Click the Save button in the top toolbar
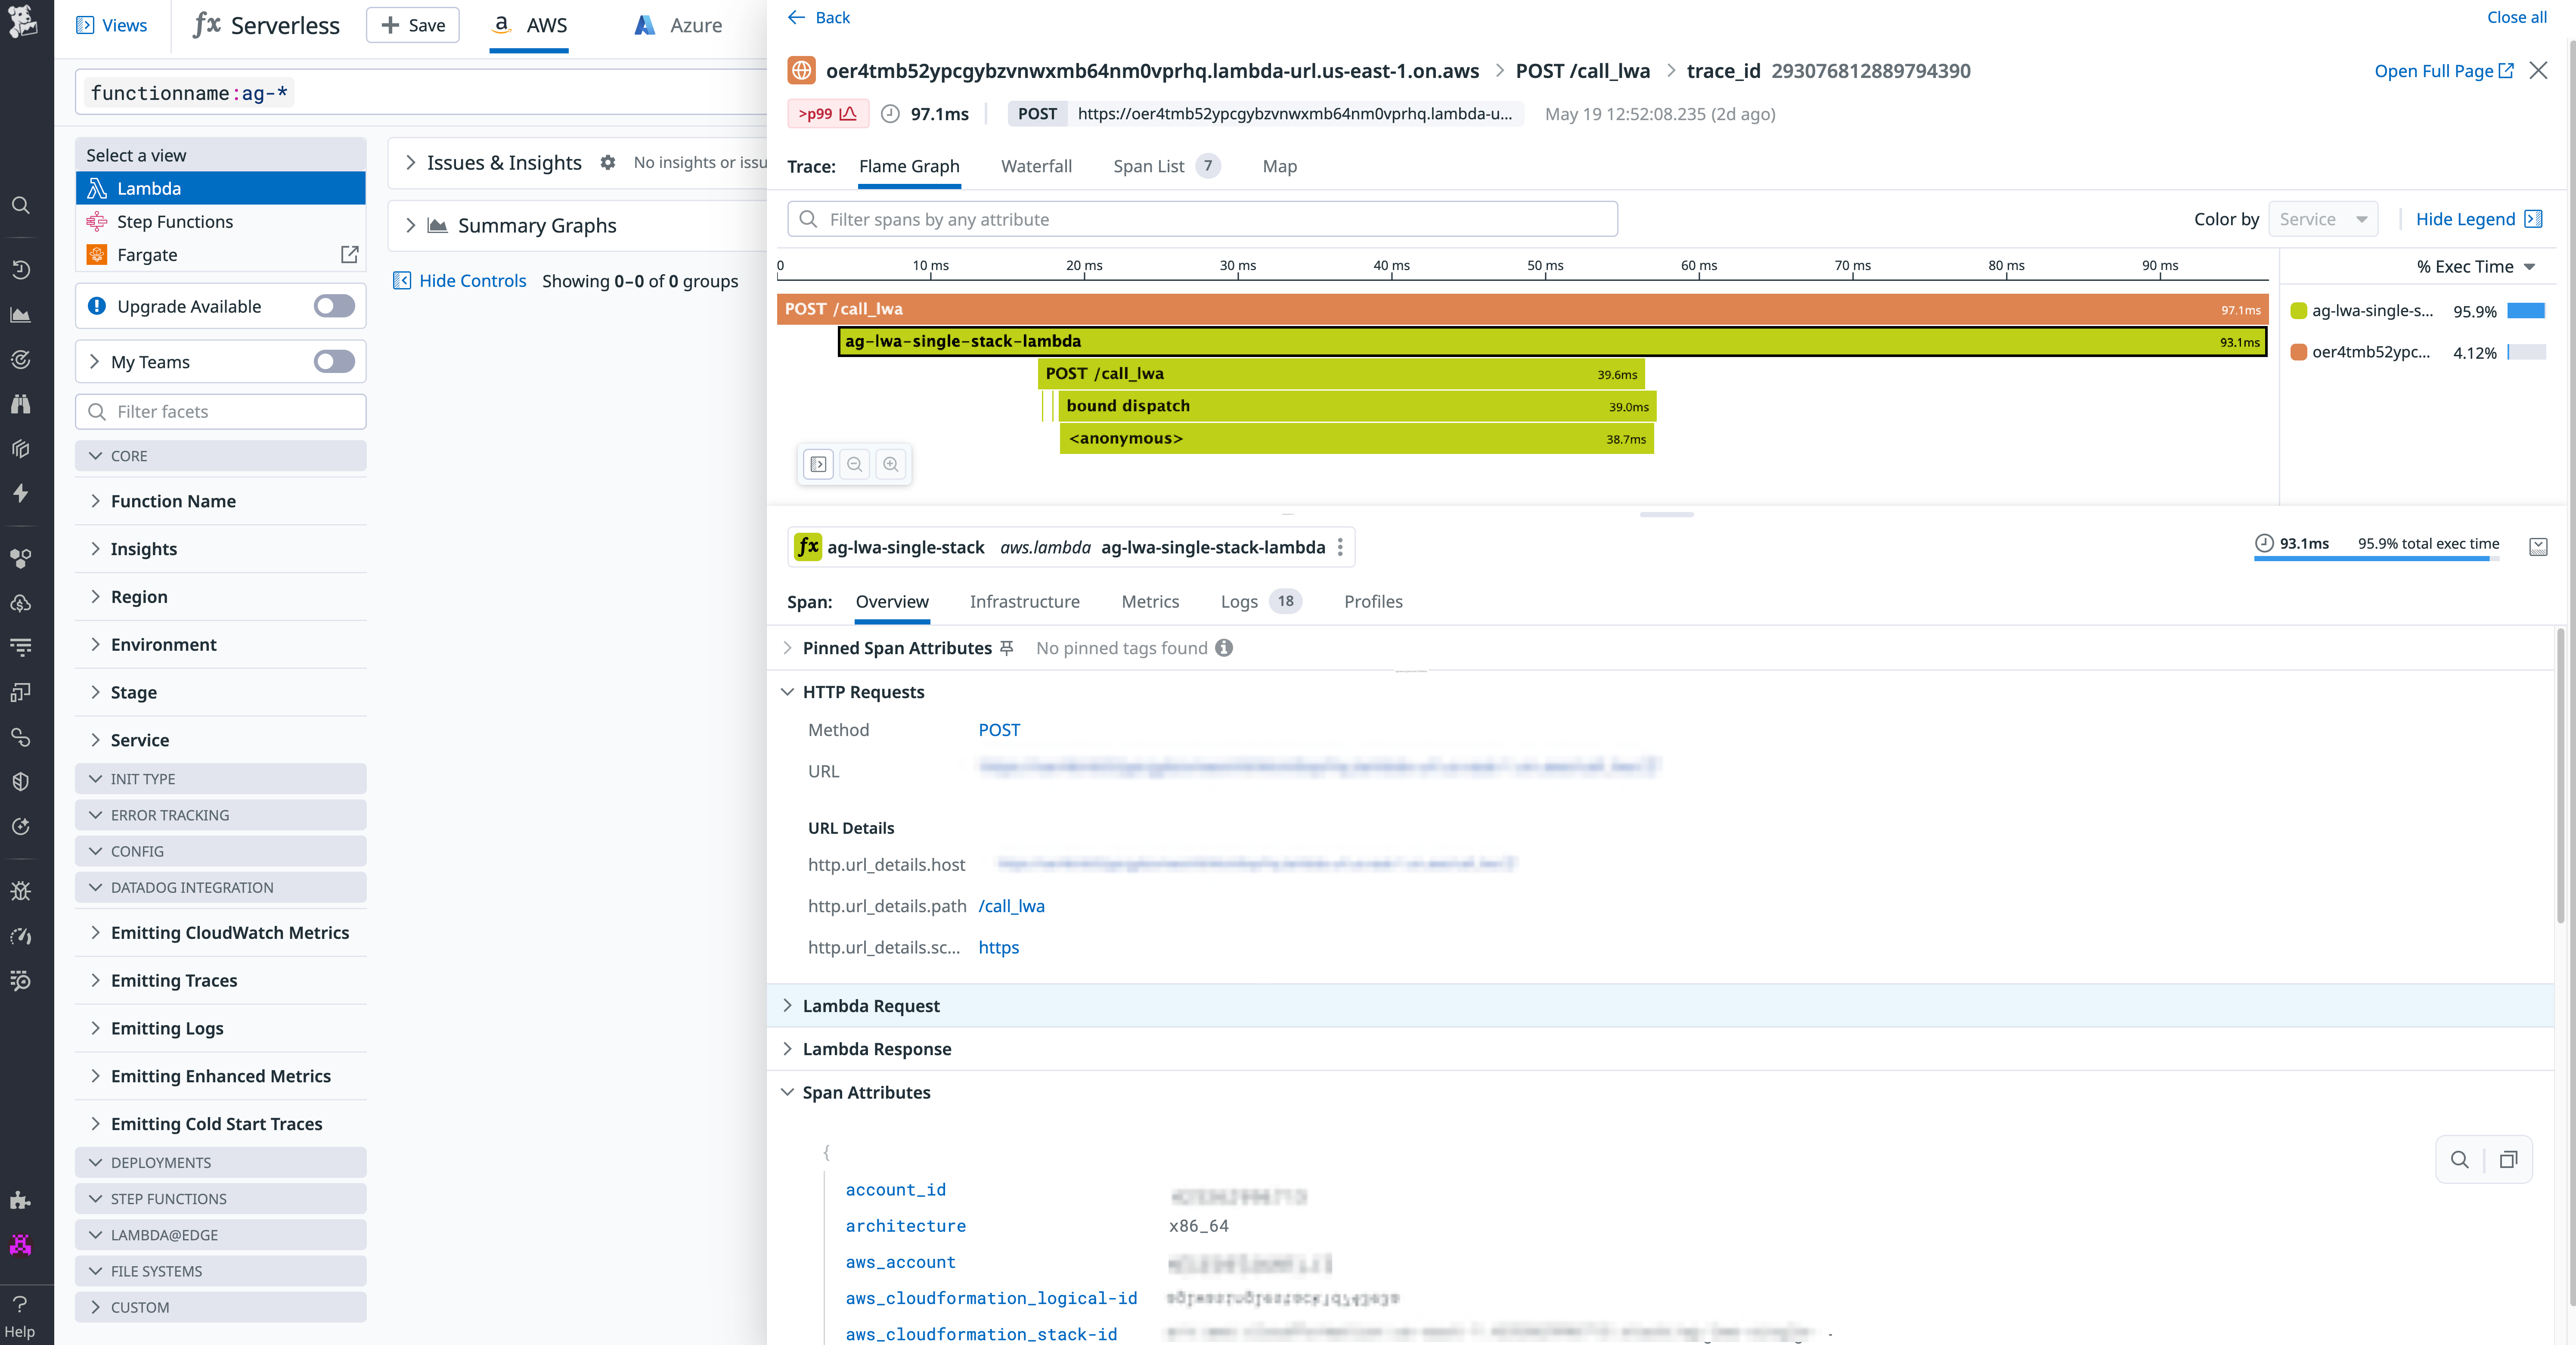The width and height of the screenshot is (2576, 1345). coord(411,25)
